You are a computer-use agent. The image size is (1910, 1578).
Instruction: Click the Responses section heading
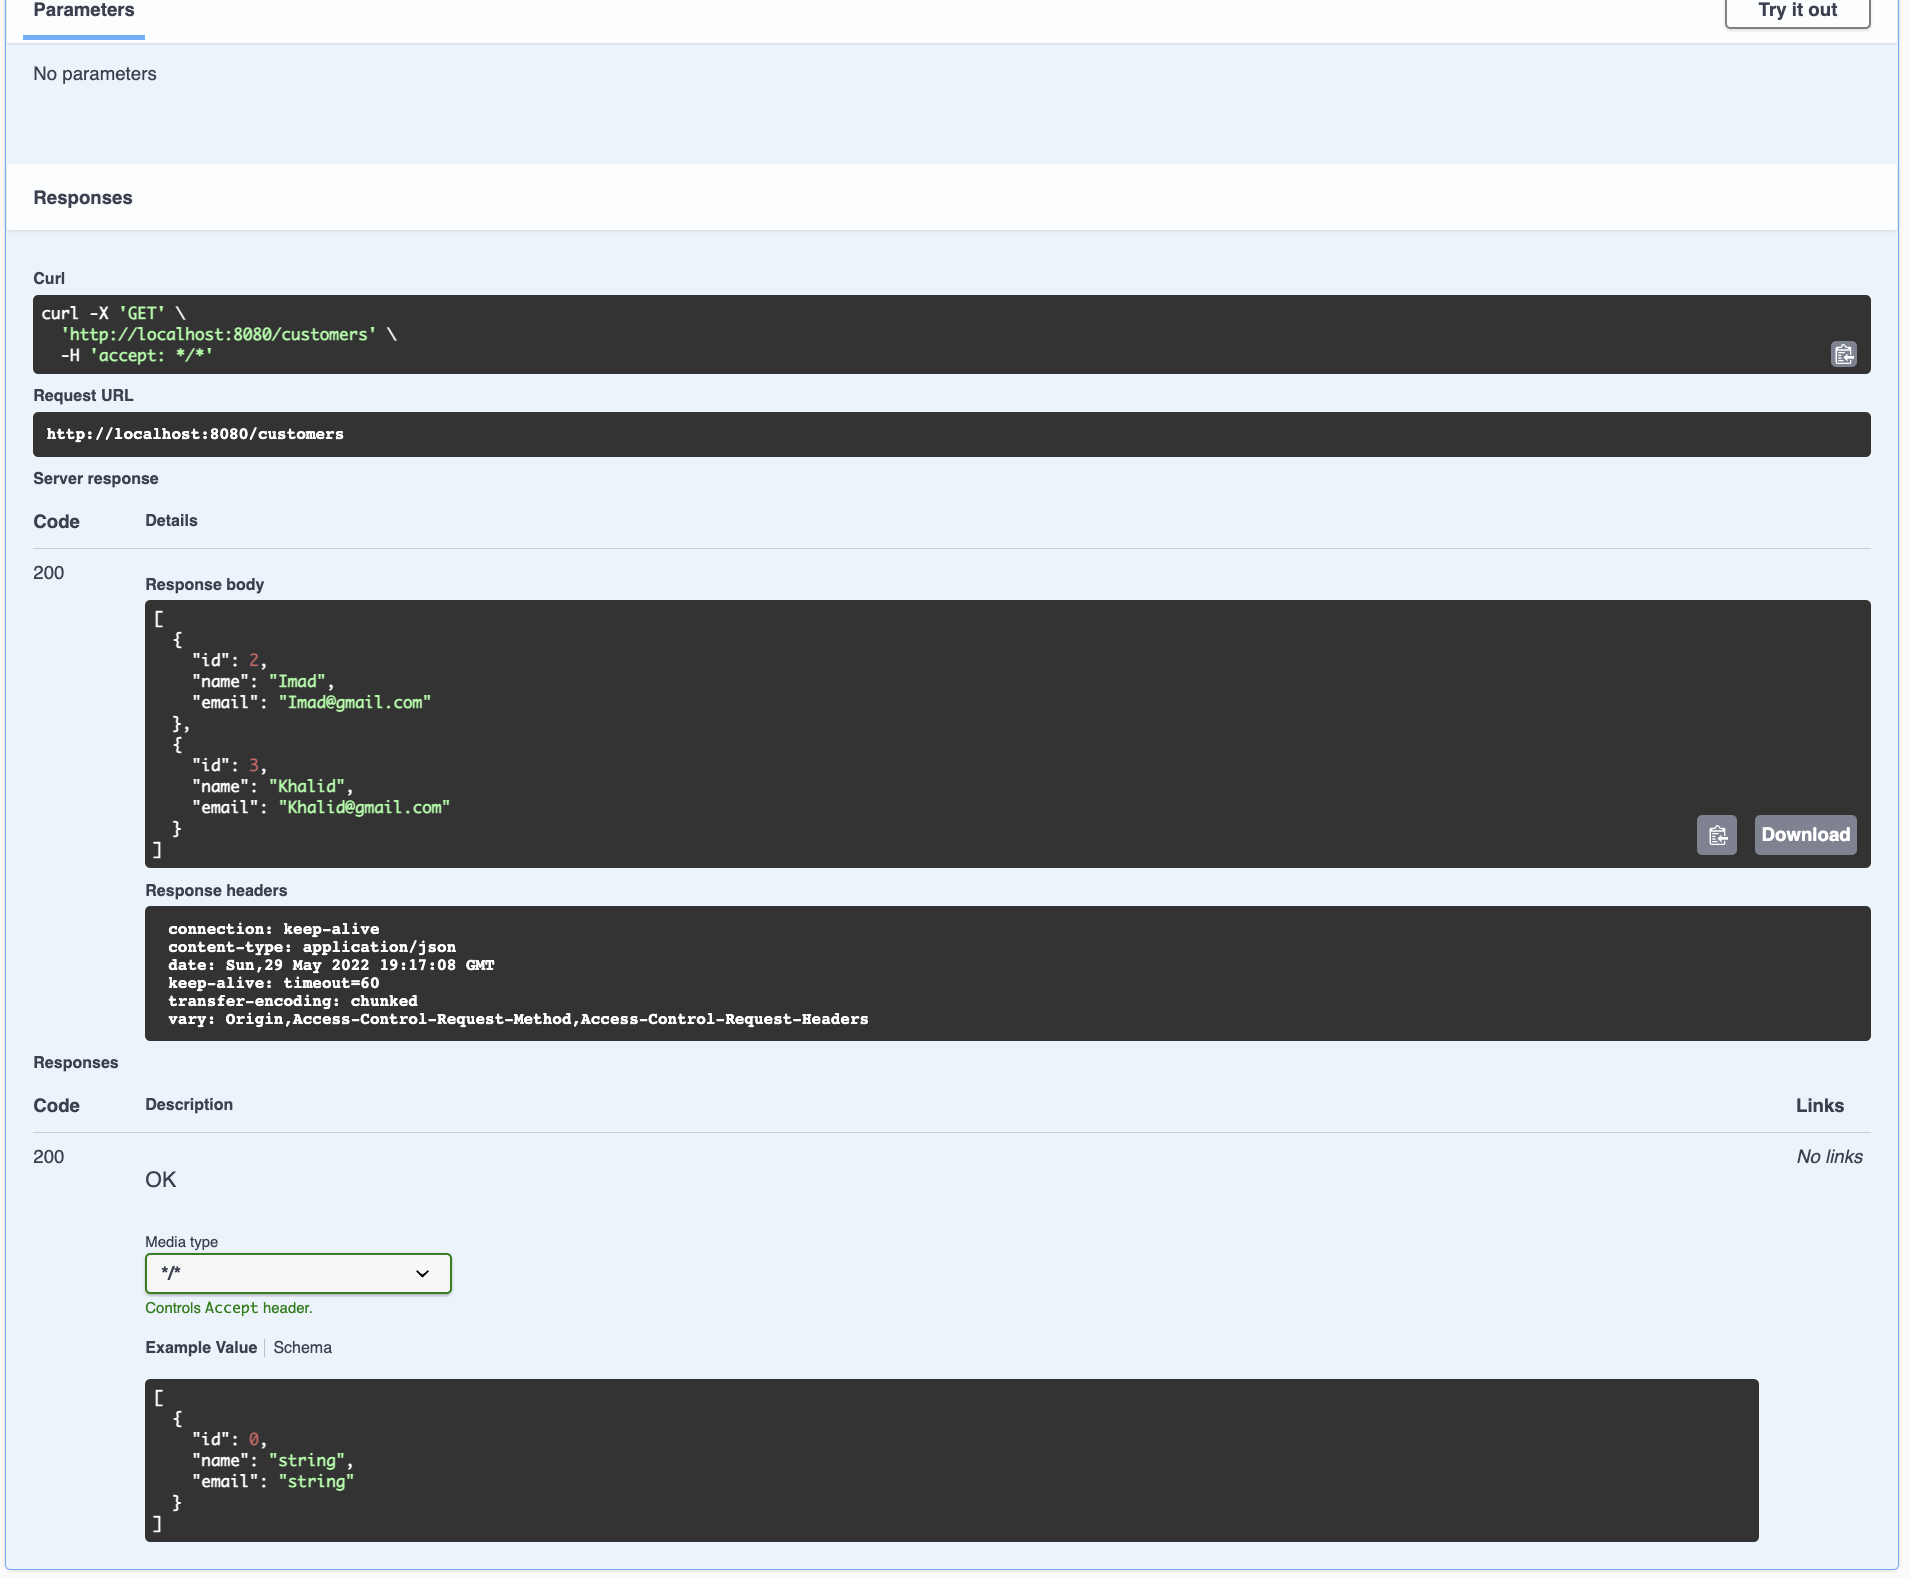pos(82,197)
